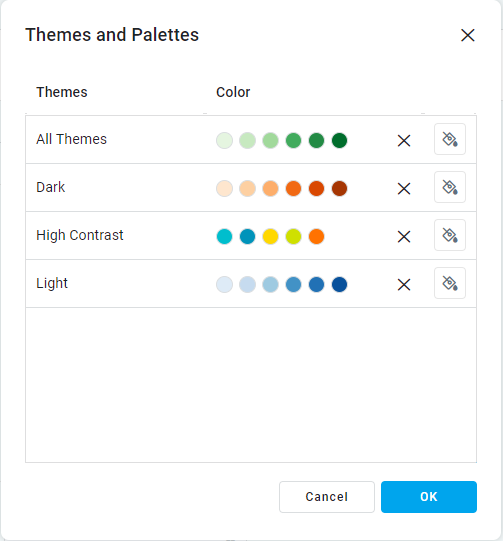The width and height of the screenshot is (503, 541).
Task: Open palette picker for Light theme
Action: click(x=450, y=283)
